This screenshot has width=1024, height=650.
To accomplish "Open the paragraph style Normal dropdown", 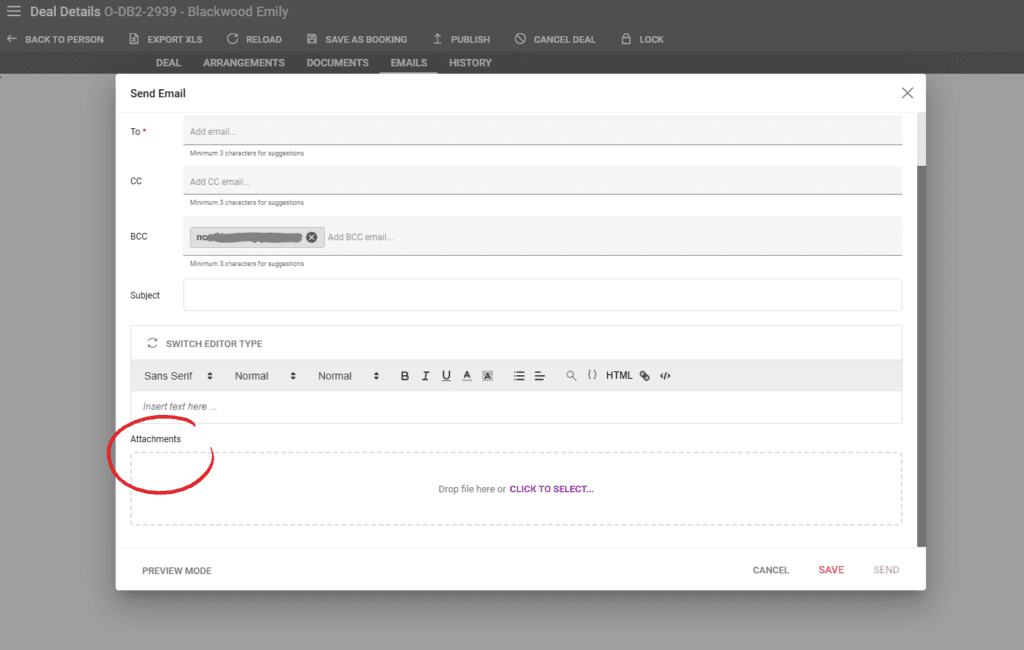I will 340,375.
